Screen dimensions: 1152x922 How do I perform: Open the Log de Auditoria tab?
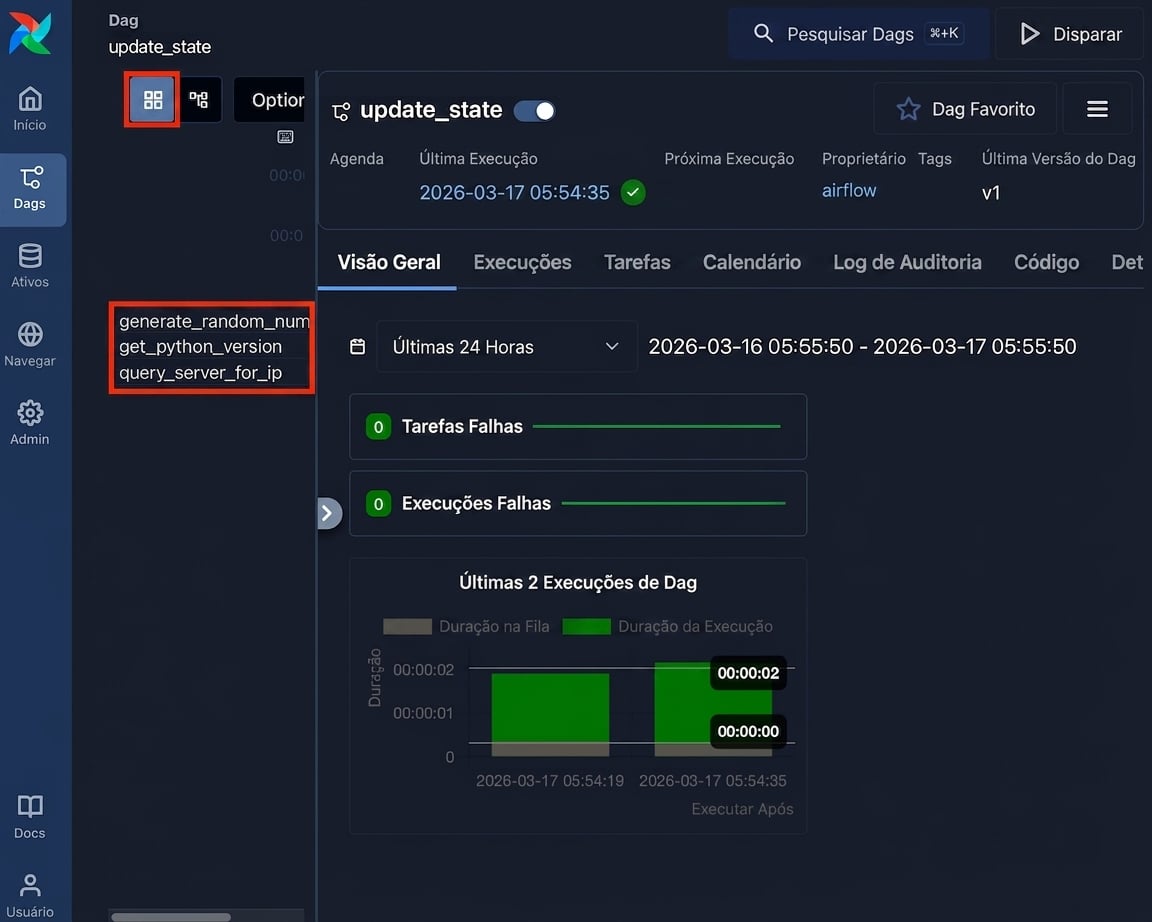pos(907,262)
